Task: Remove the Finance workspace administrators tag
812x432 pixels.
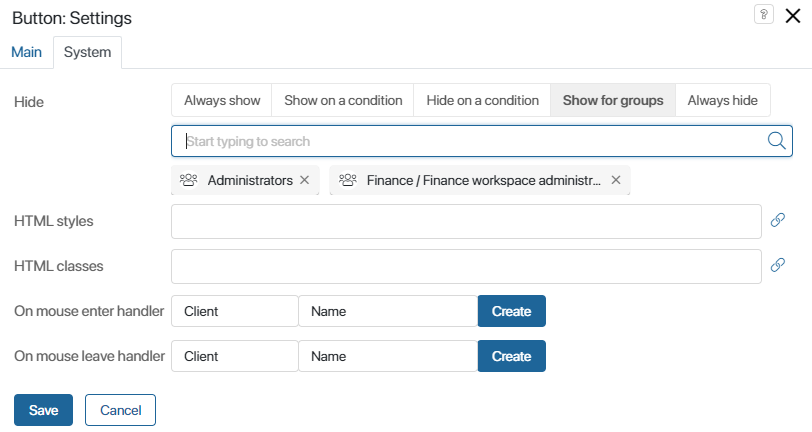Action: pyautogui.click(x=616, y=181)
